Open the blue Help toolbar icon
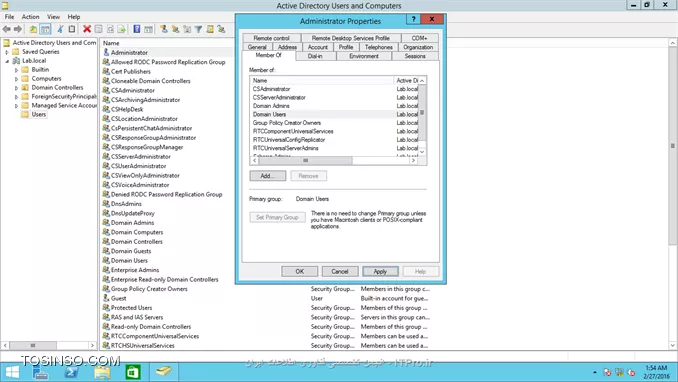 click(137, 29)
